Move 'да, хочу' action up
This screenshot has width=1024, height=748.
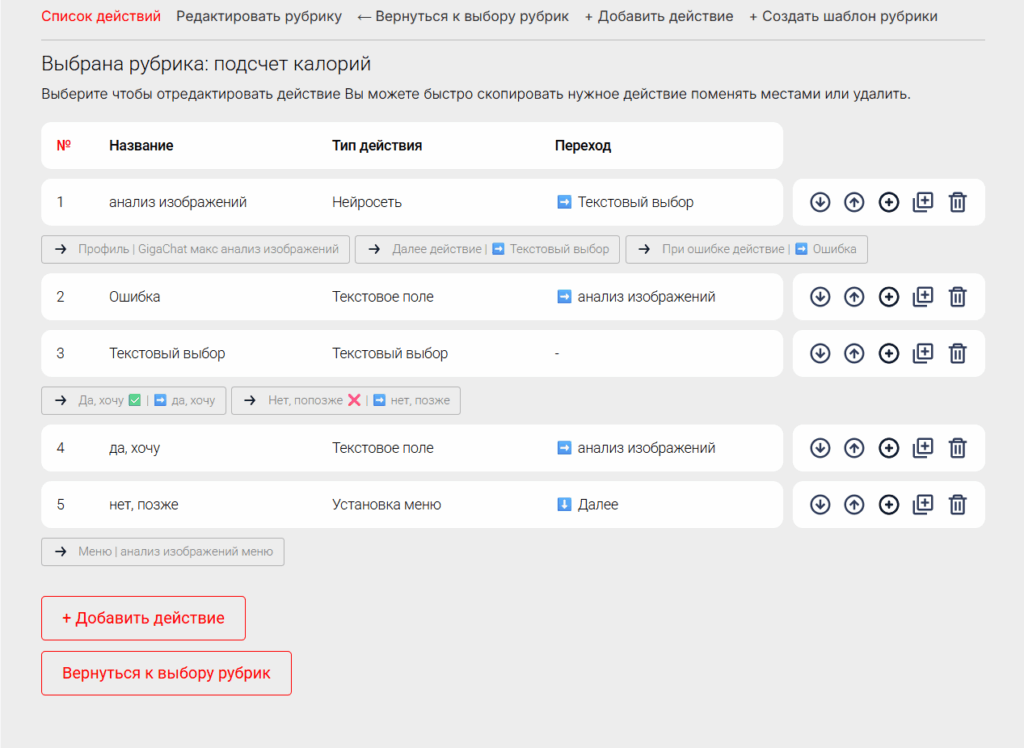[x=854, y=448]
